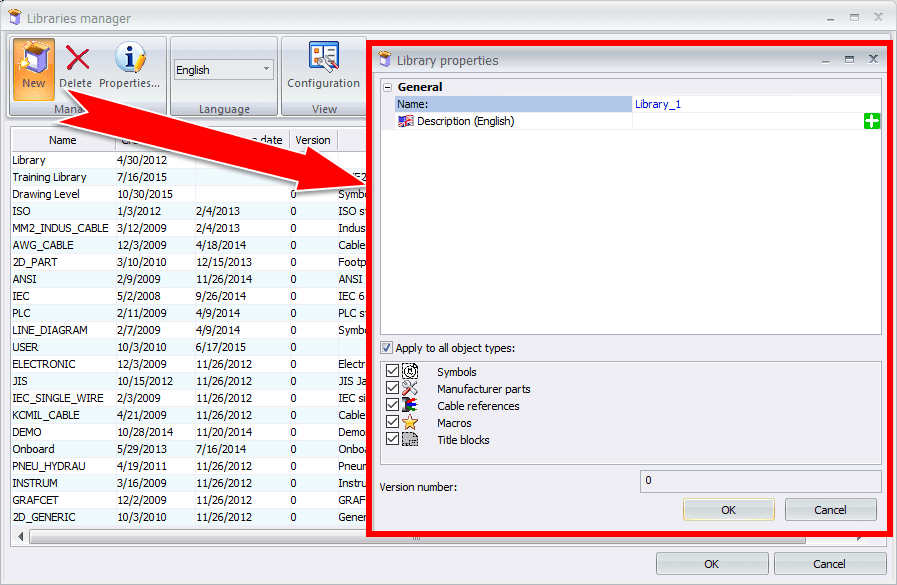Image resolution: width=897 pixels, height=585 pixels.
Task: Cancel the Library properties dialog
Action: 830,510
